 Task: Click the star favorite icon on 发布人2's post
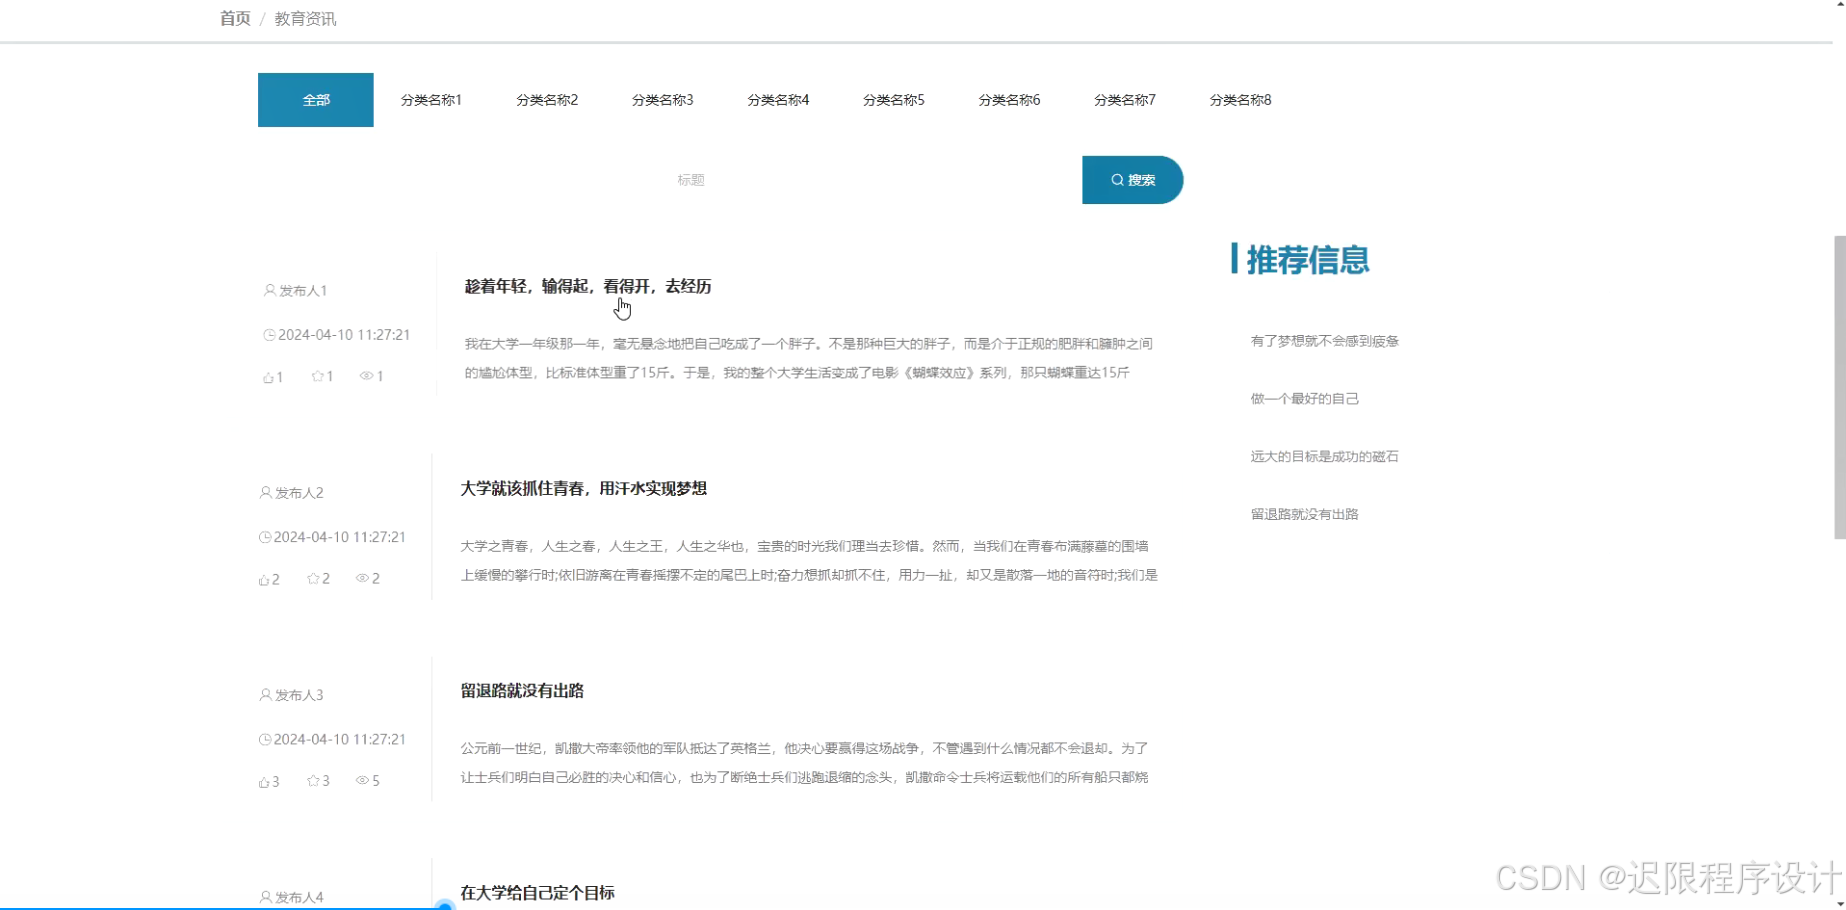(x=313, y=578)
